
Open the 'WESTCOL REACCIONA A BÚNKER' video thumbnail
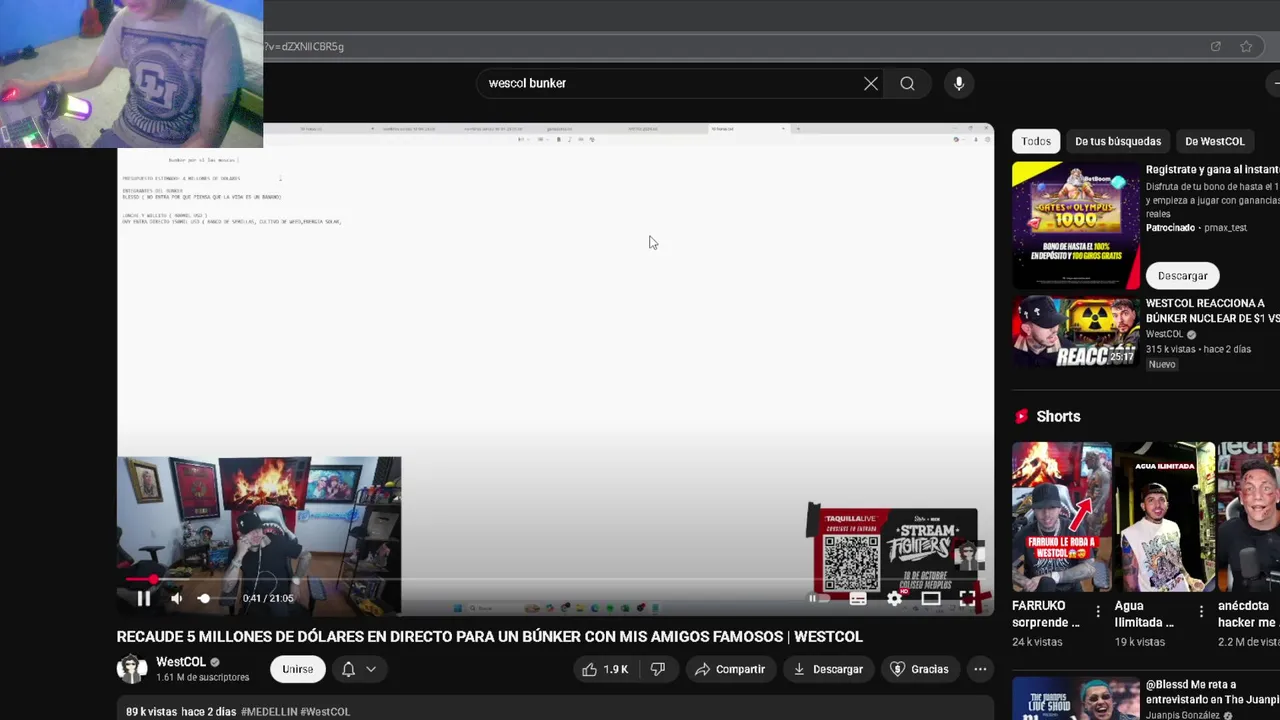(1076, 333)
